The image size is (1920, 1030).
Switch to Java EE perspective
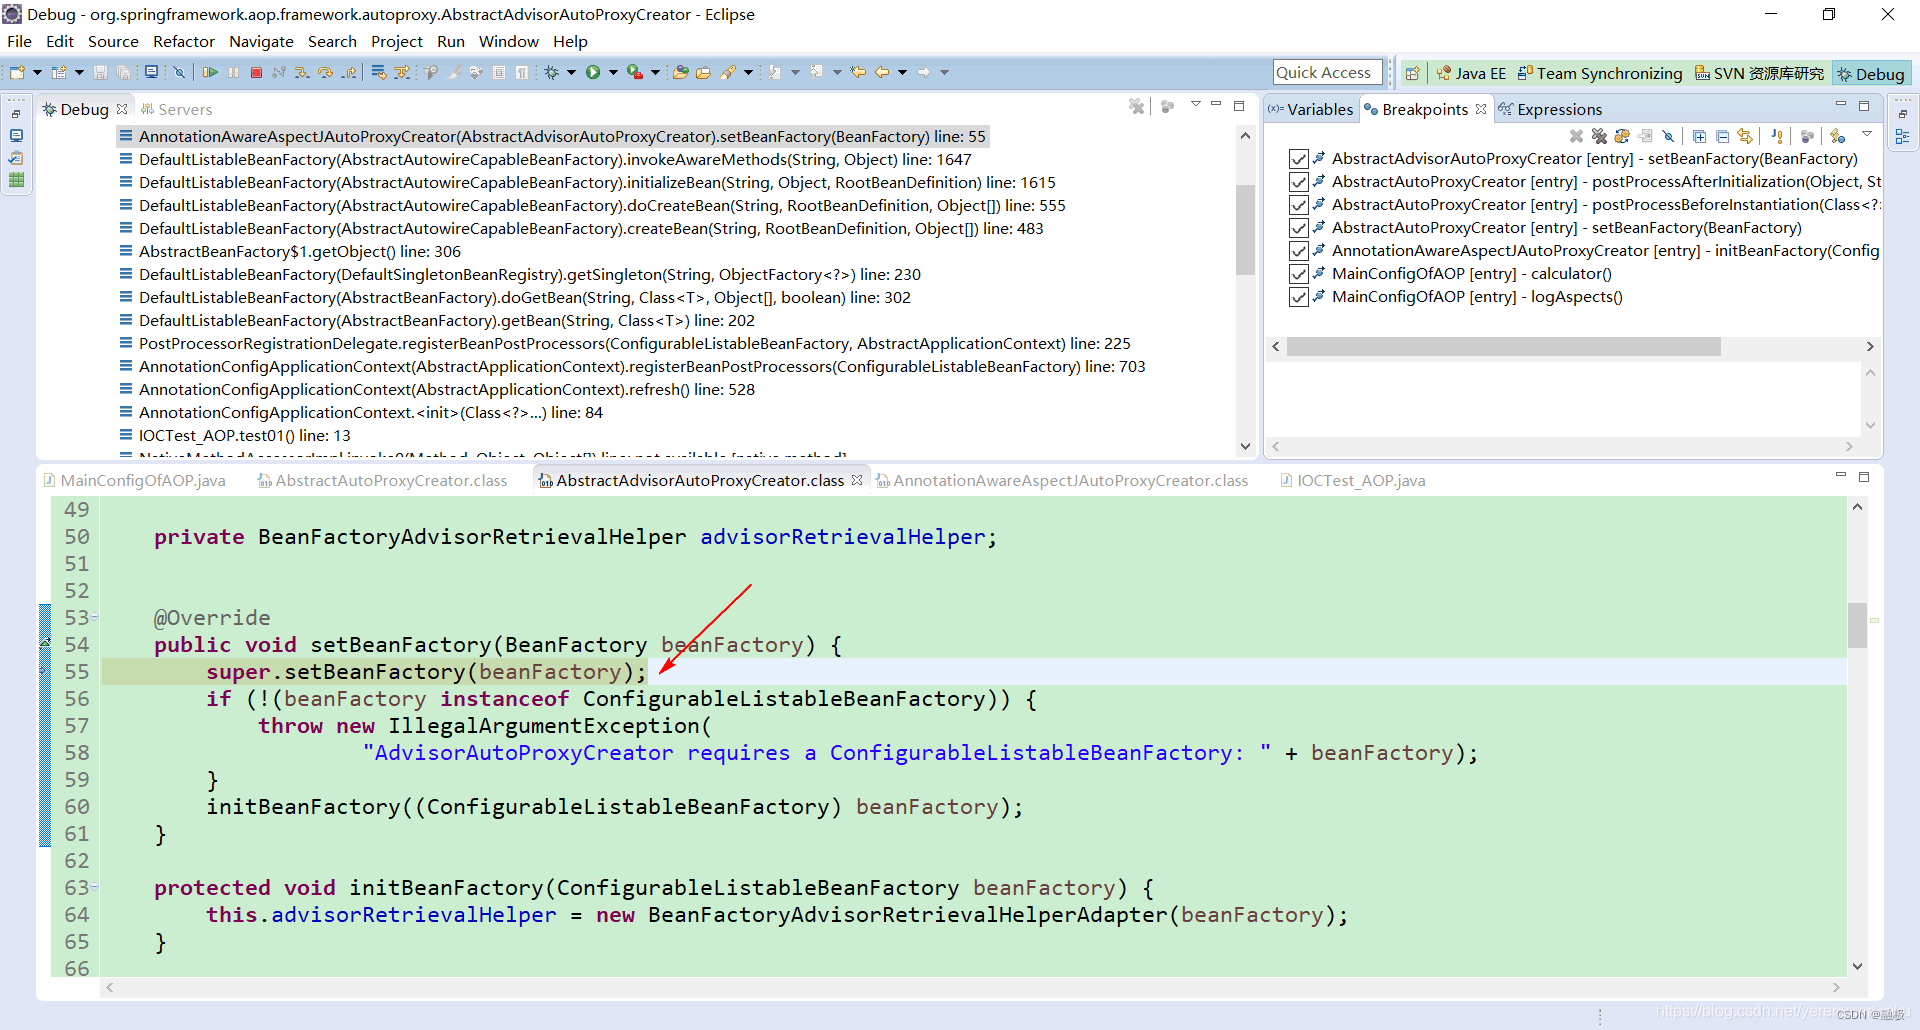pos(1471,73)
